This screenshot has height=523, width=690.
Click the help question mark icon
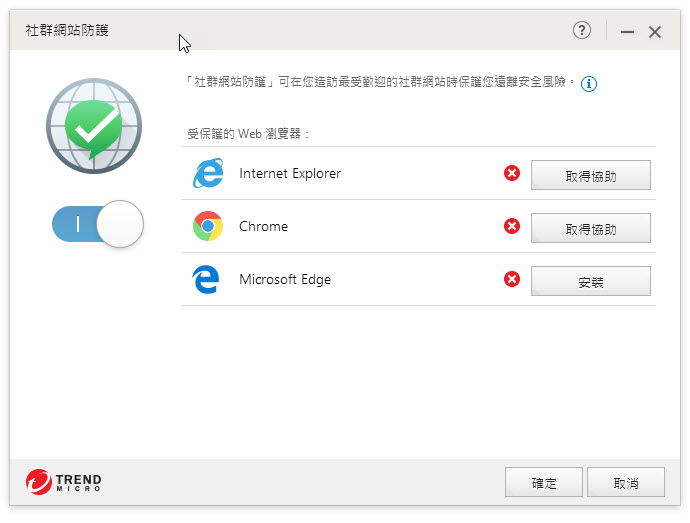tap(582, 31)
